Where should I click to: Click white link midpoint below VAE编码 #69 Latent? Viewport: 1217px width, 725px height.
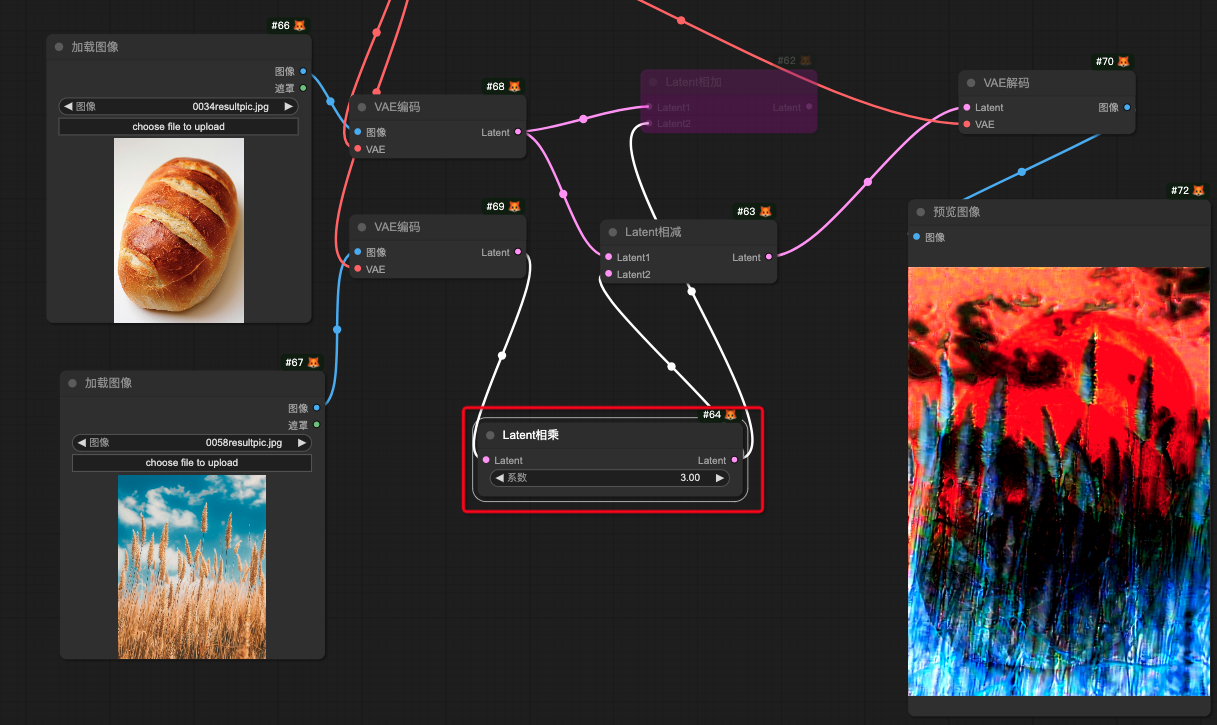click(502, 355)
